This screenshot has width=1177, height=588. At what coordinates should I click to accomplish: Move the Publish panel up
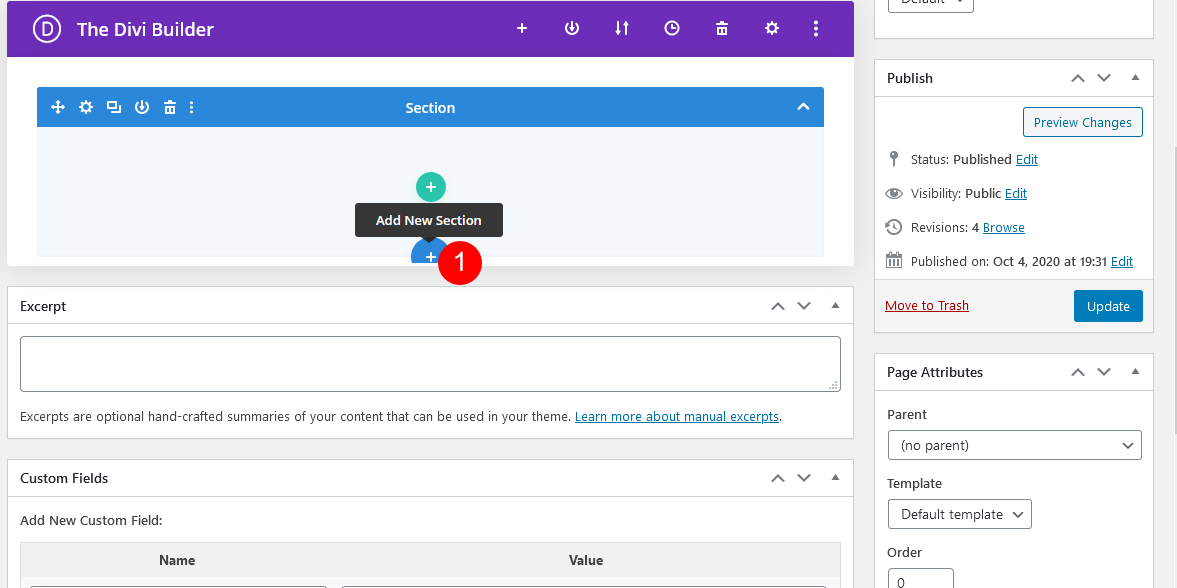click(x=1078, y=77)
